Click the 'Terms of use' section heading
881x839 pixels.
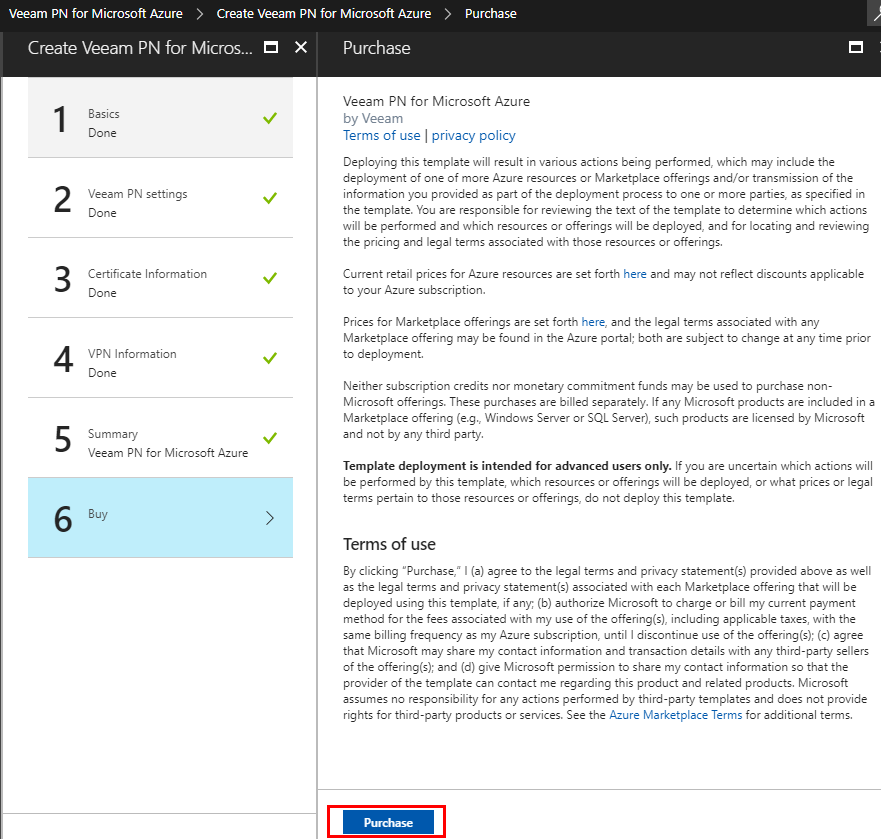389,544
